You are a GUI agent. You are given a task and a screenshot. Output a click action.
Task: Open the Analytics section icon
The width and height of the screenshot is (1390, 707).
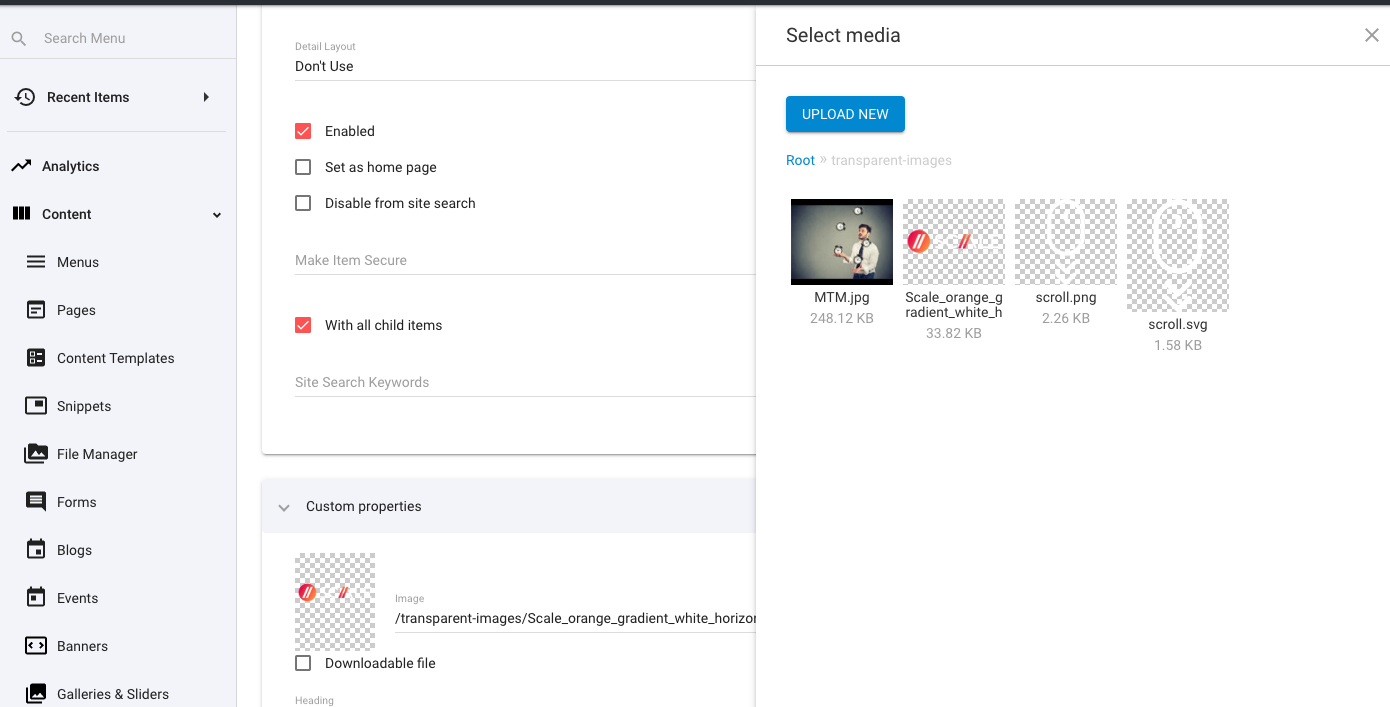[22, 165]
